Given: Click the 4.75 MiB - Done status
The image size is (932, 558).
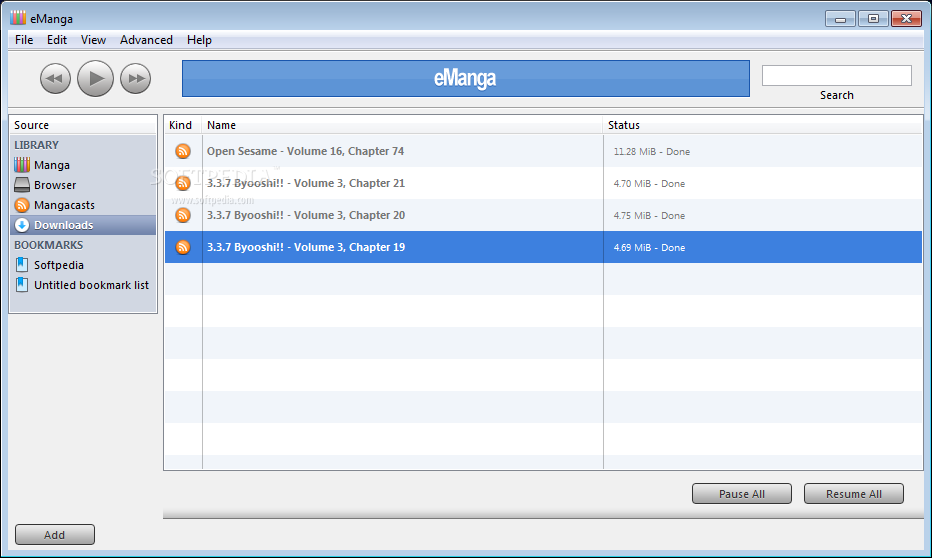Looking at the screenshot, I should point(649,216).
